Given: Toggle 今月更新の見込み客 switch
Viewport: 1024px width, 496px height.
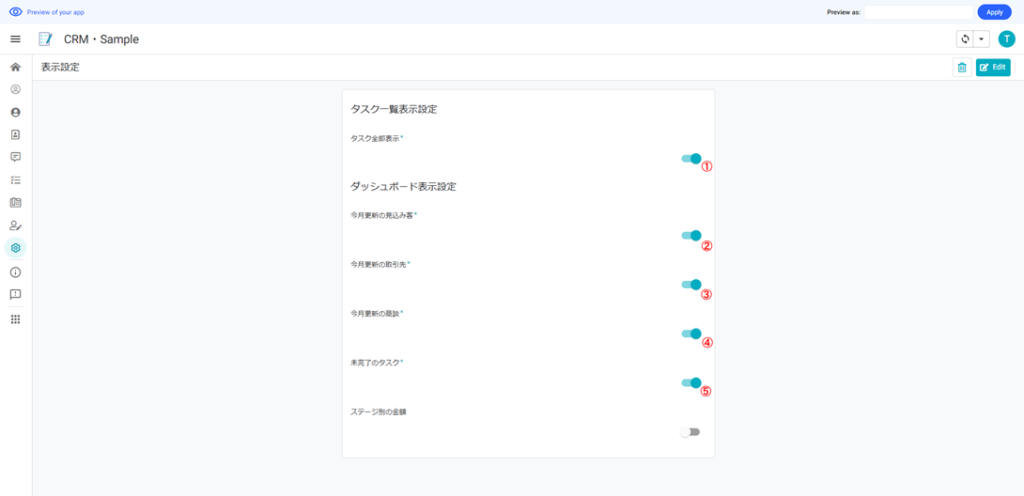Looking at the screenshot, I should point(691,236).
